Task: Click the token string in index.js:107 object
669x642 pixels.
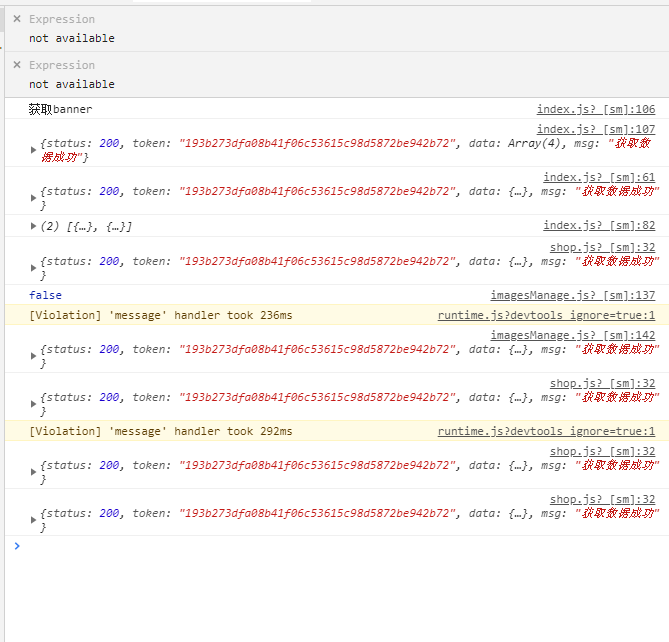Action: click(x=319, y=143)
